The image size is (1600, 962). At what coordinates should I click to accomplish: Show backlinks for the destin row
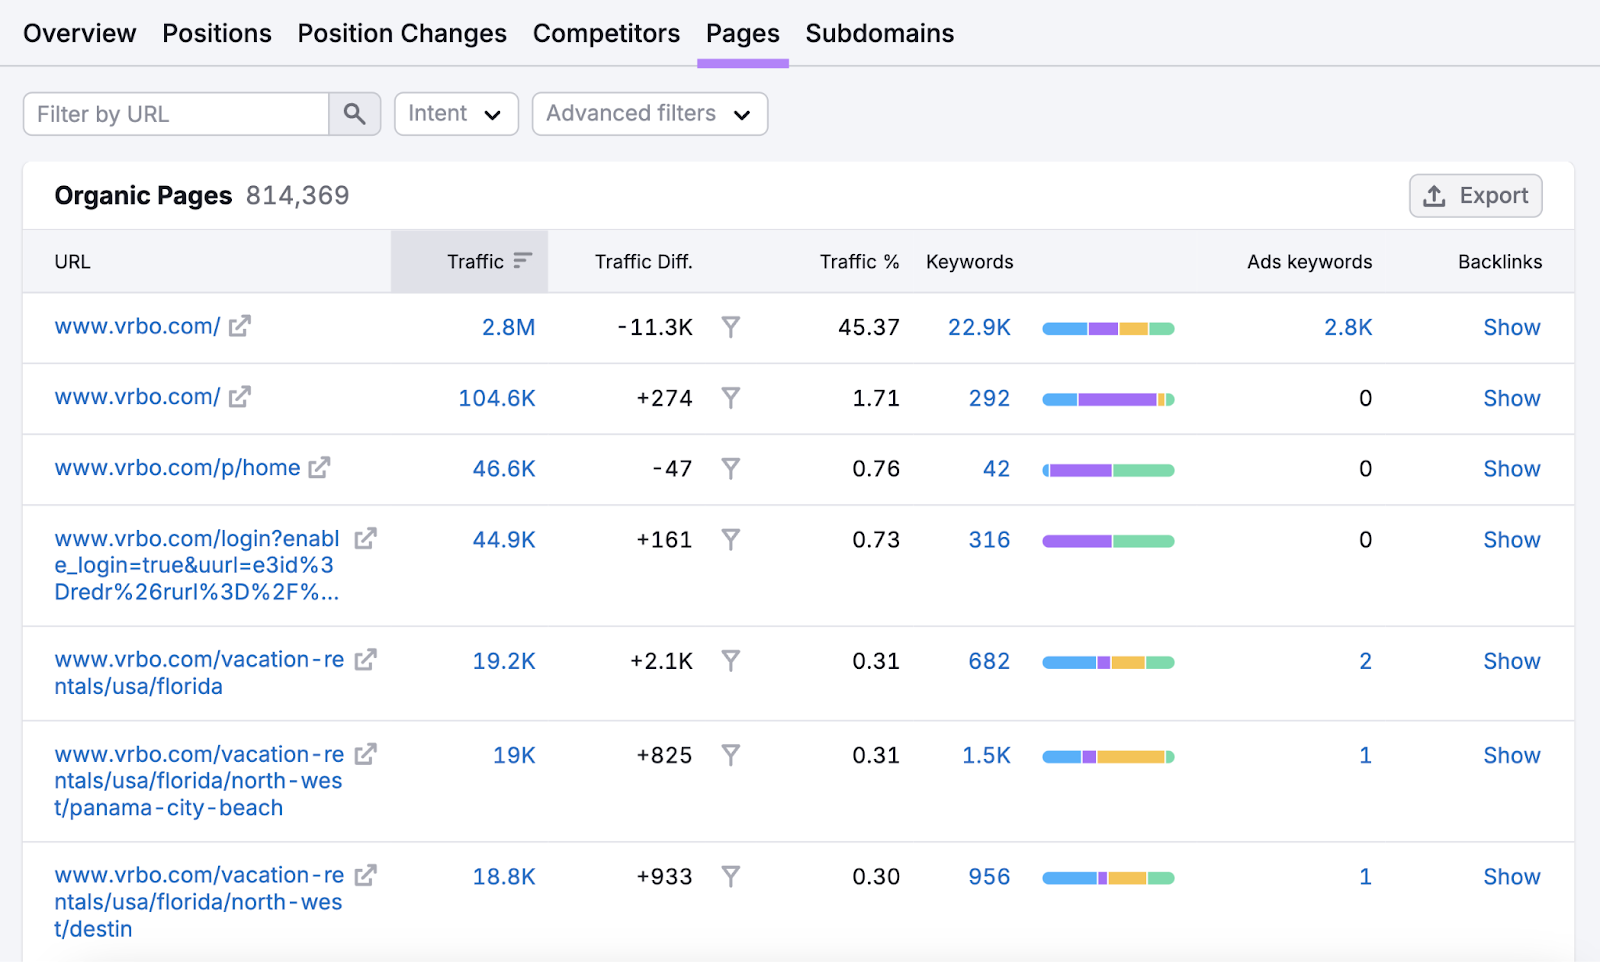pyautogui.click(x=1512, y=877)
